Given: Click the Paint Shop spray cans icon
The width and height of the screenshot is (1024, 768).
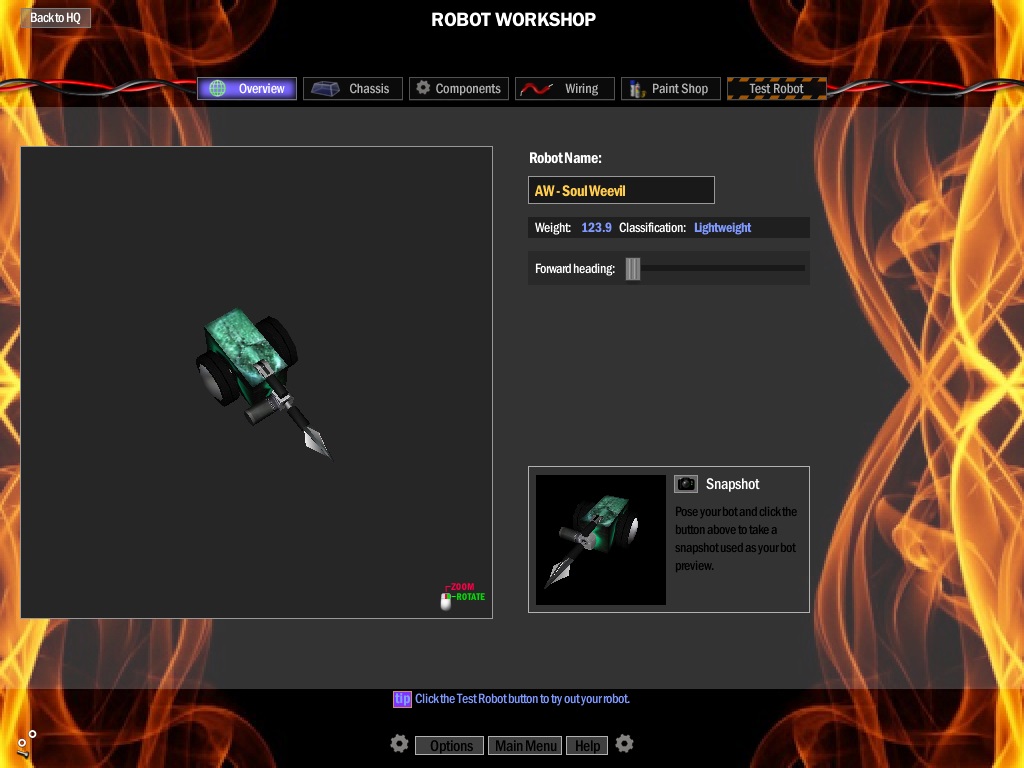Looking at the screenshot, I should pos(636,88).
